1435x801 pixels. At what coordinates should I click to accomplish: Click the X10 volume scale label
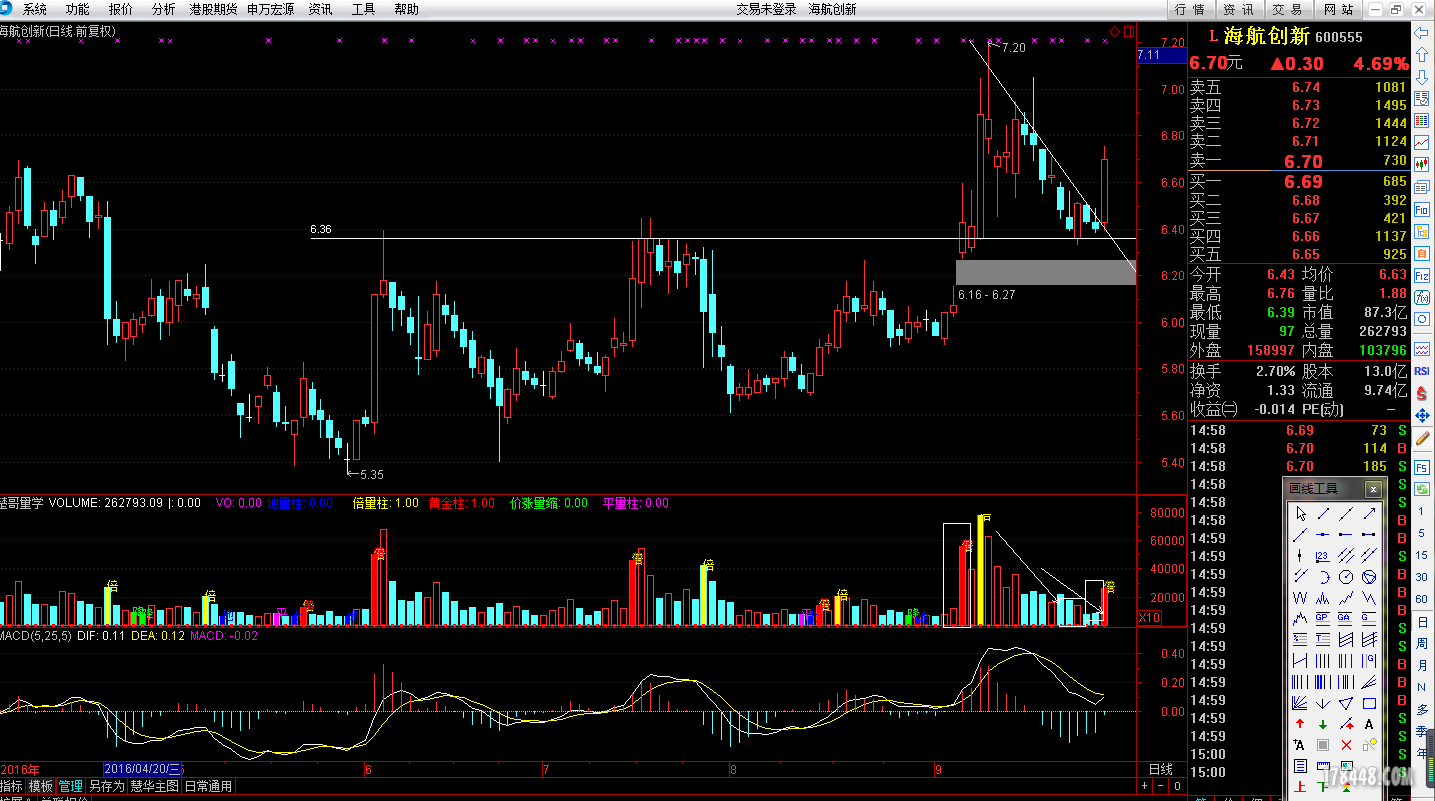[x=1150, y=618]
